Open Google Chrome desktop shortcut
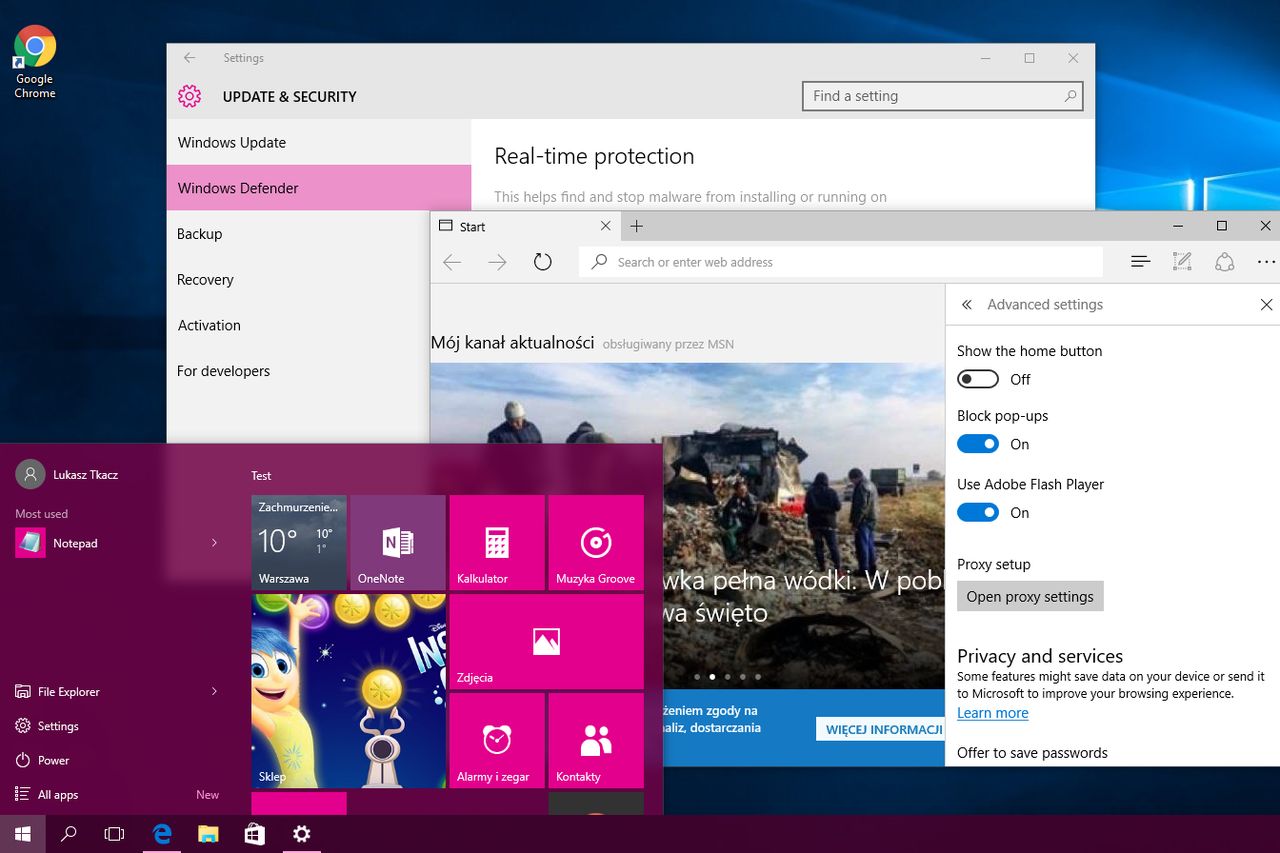Viewport: 1280px width, 853px height. (35, 62)
